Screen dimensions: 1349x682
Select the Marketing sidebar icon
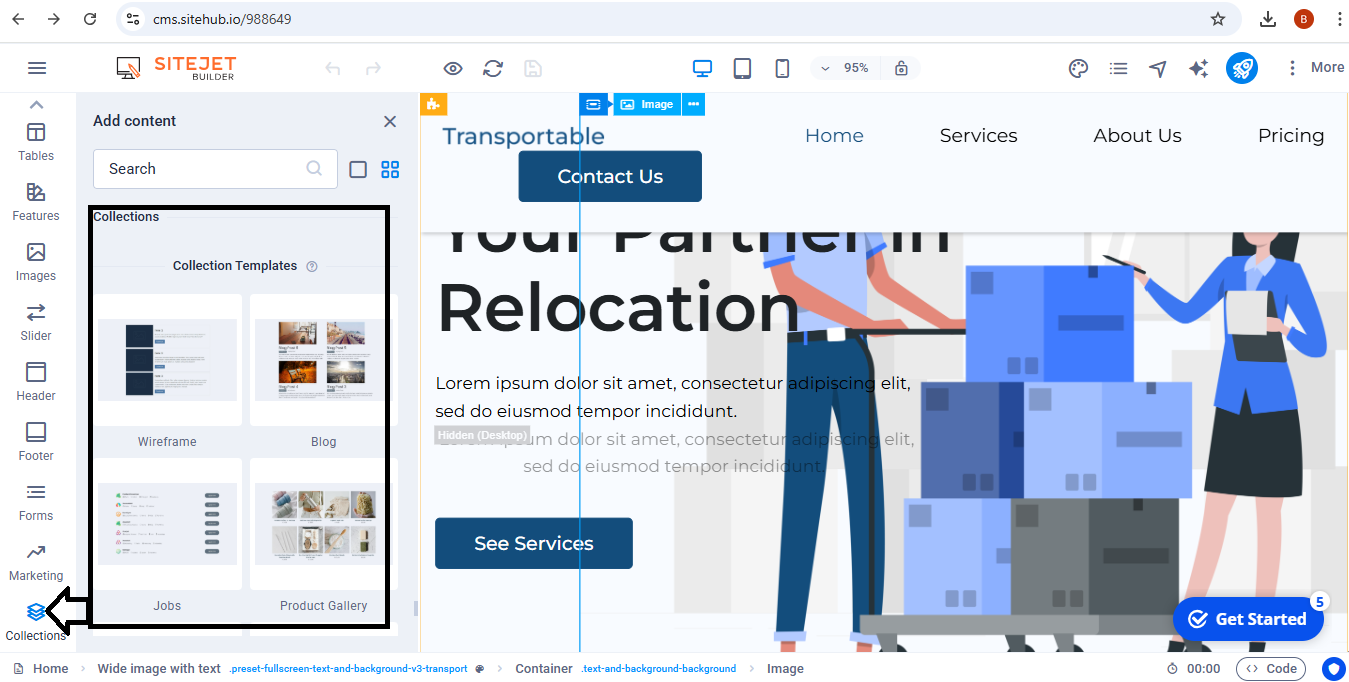[x=36, y=562]
